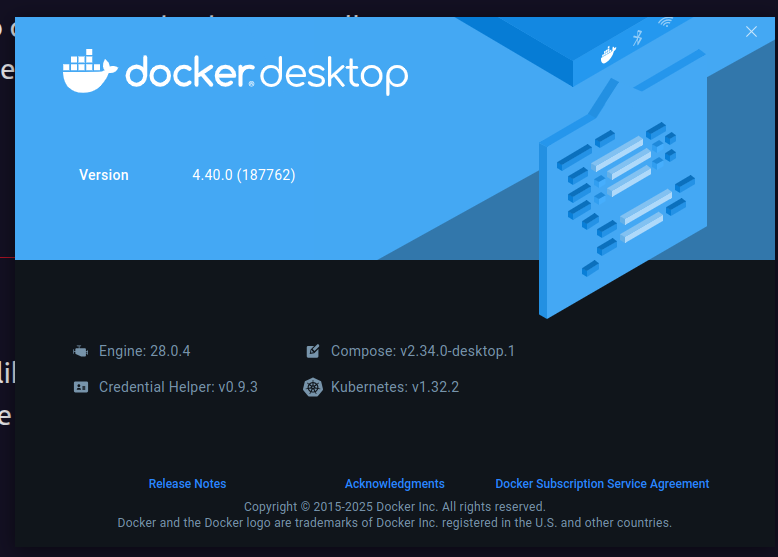
Task: Click the small whale icon in illustration
Action: (x=608, y=54)
